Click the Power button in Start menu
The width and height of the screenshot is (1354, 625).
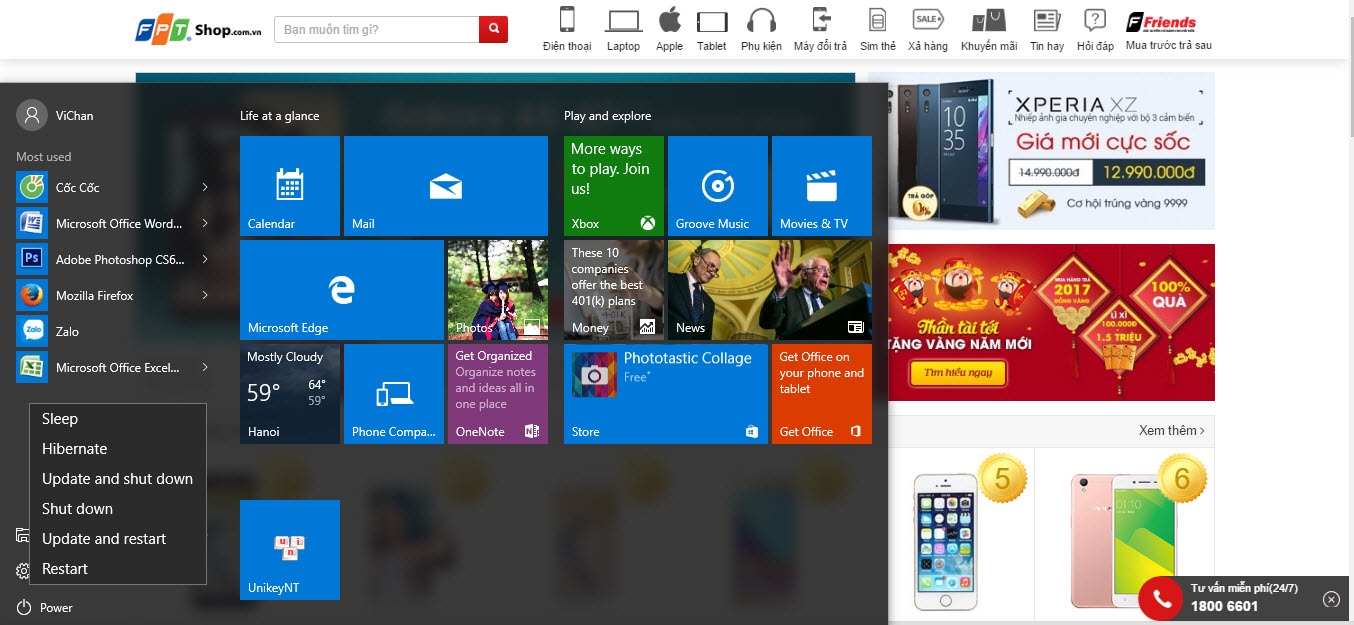[45, 608]
